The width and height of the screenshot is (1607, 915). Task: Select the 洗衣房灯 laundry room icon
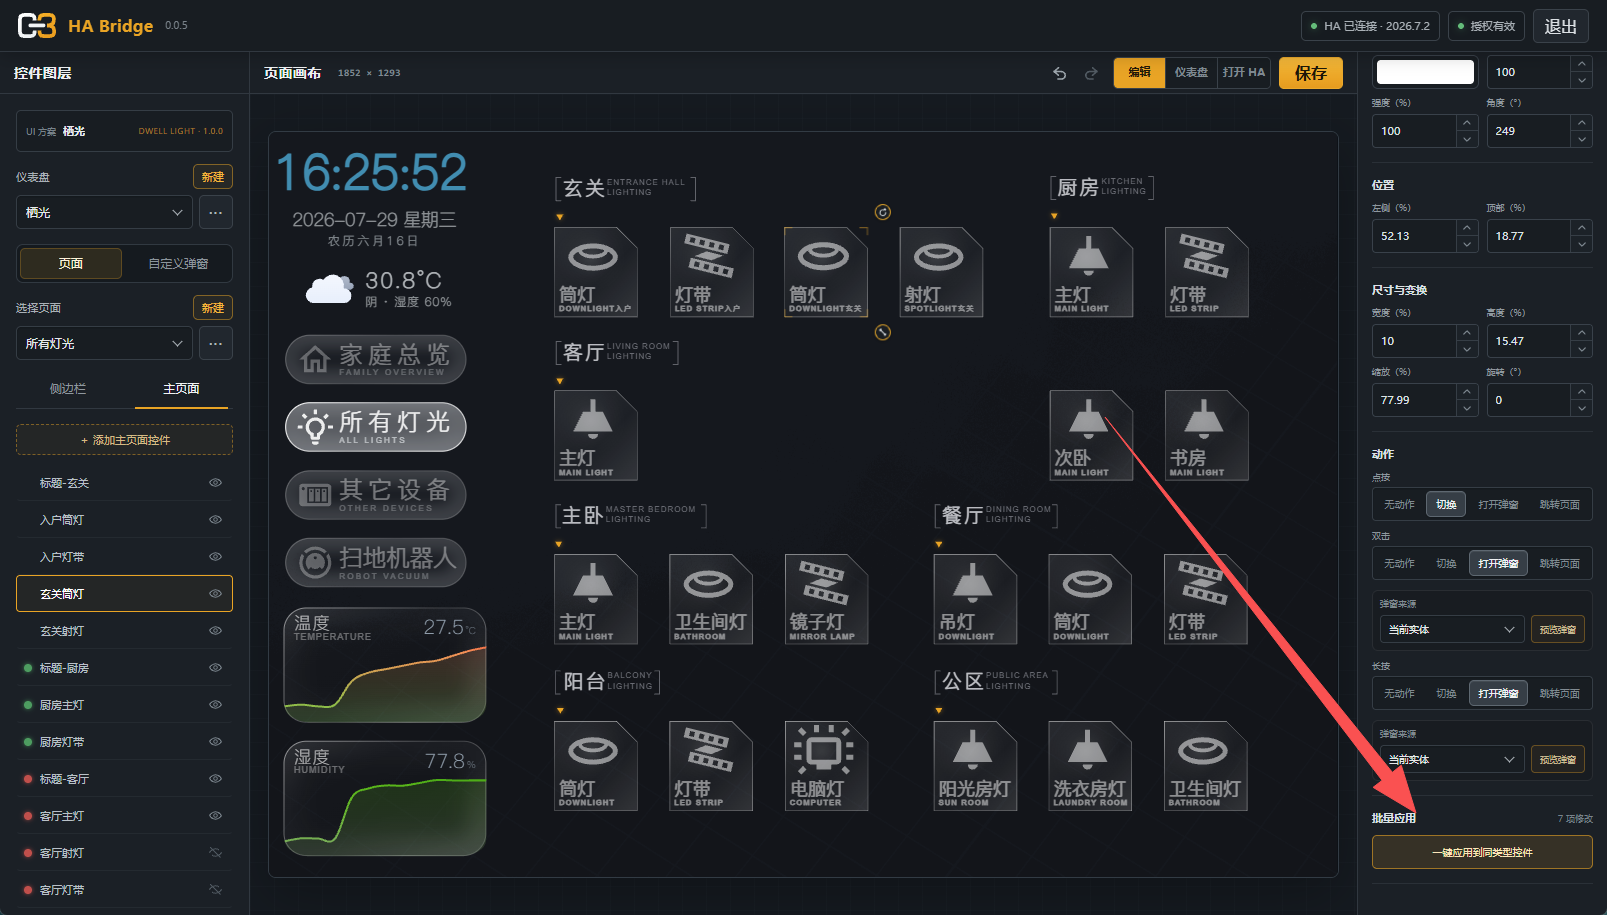(x=1090, y=765)
